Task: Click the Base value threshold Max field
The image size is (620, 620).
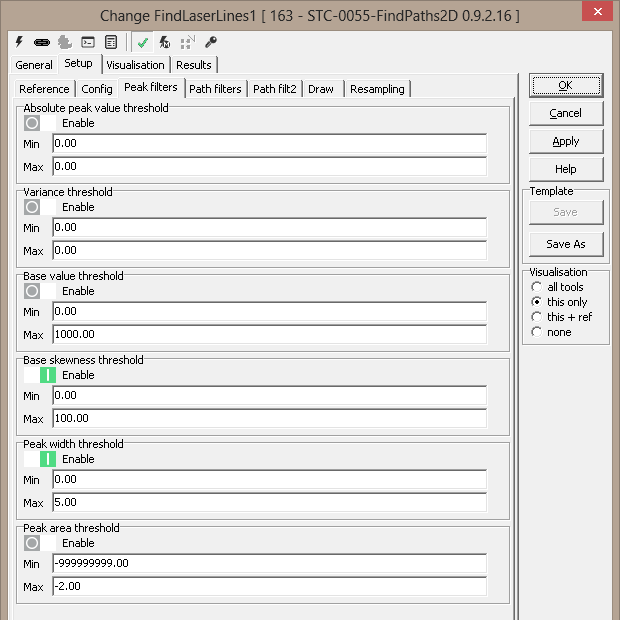Action: pyautogui.click(x=268, y=334)
